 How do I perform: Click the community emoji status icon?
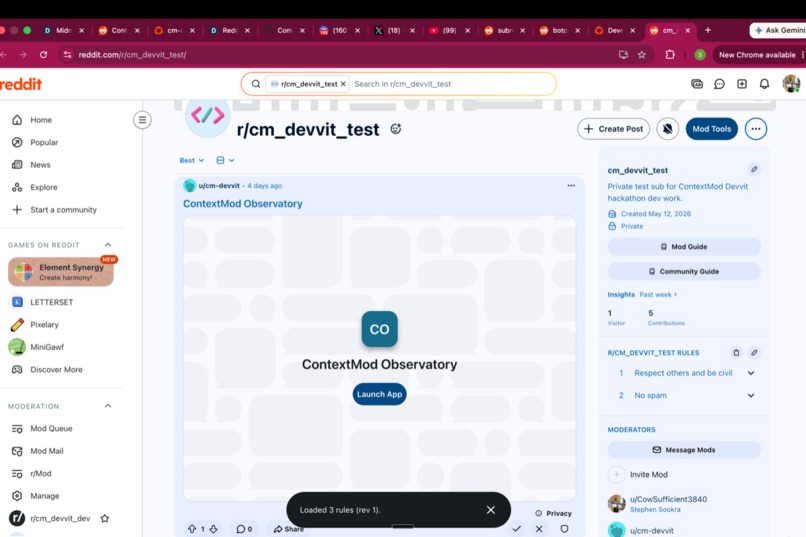click(395, 129)
